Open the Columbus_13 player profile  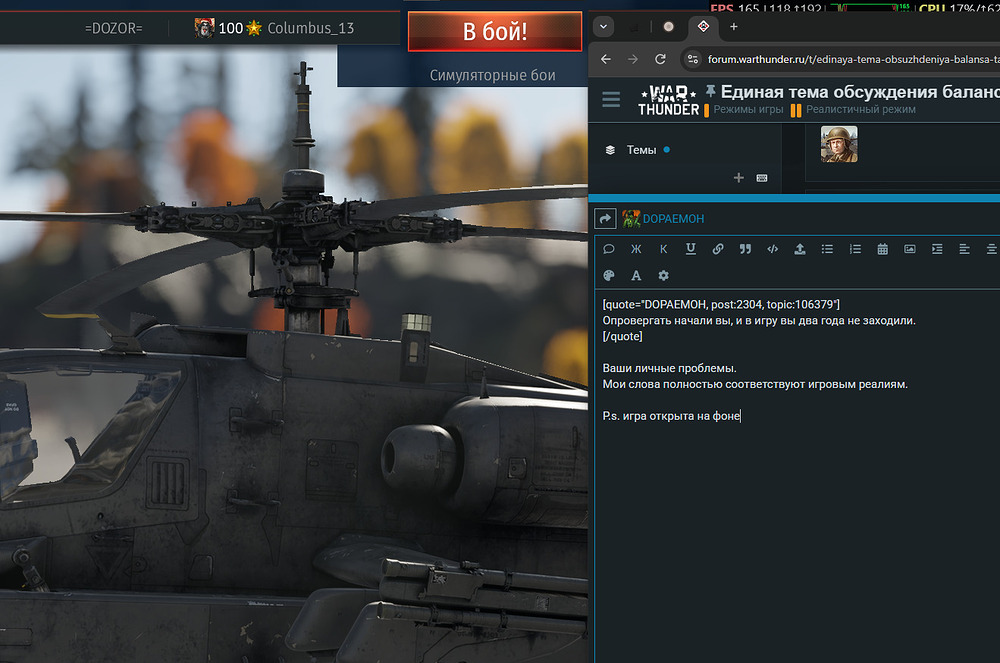pyautogui.click(x=311, y=28)
